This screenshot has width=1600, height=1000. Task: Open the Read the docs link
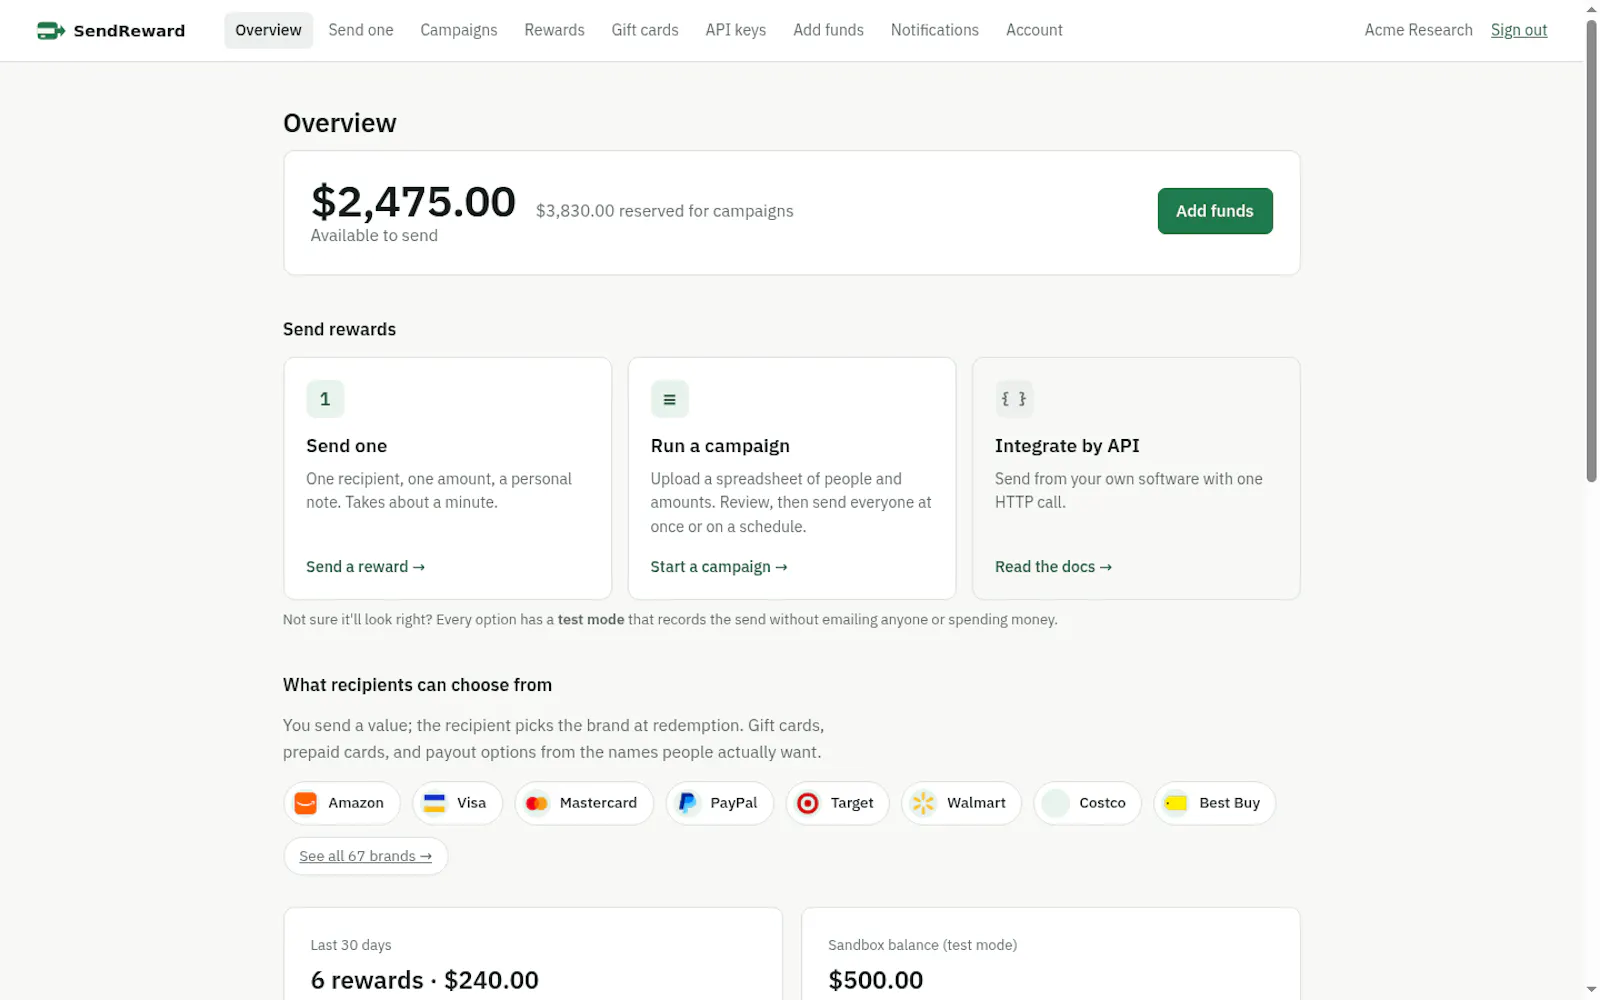pyautogui.click(x=1053, y=567)
